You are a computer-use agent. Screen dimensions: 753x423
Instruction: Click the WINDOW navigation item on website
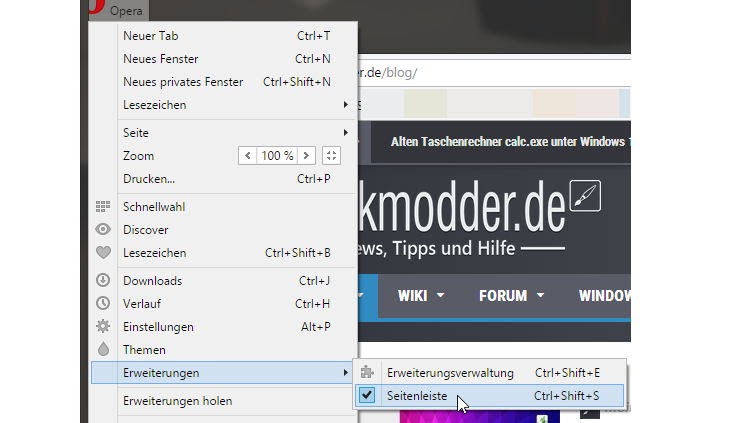[x=605, y=296]
